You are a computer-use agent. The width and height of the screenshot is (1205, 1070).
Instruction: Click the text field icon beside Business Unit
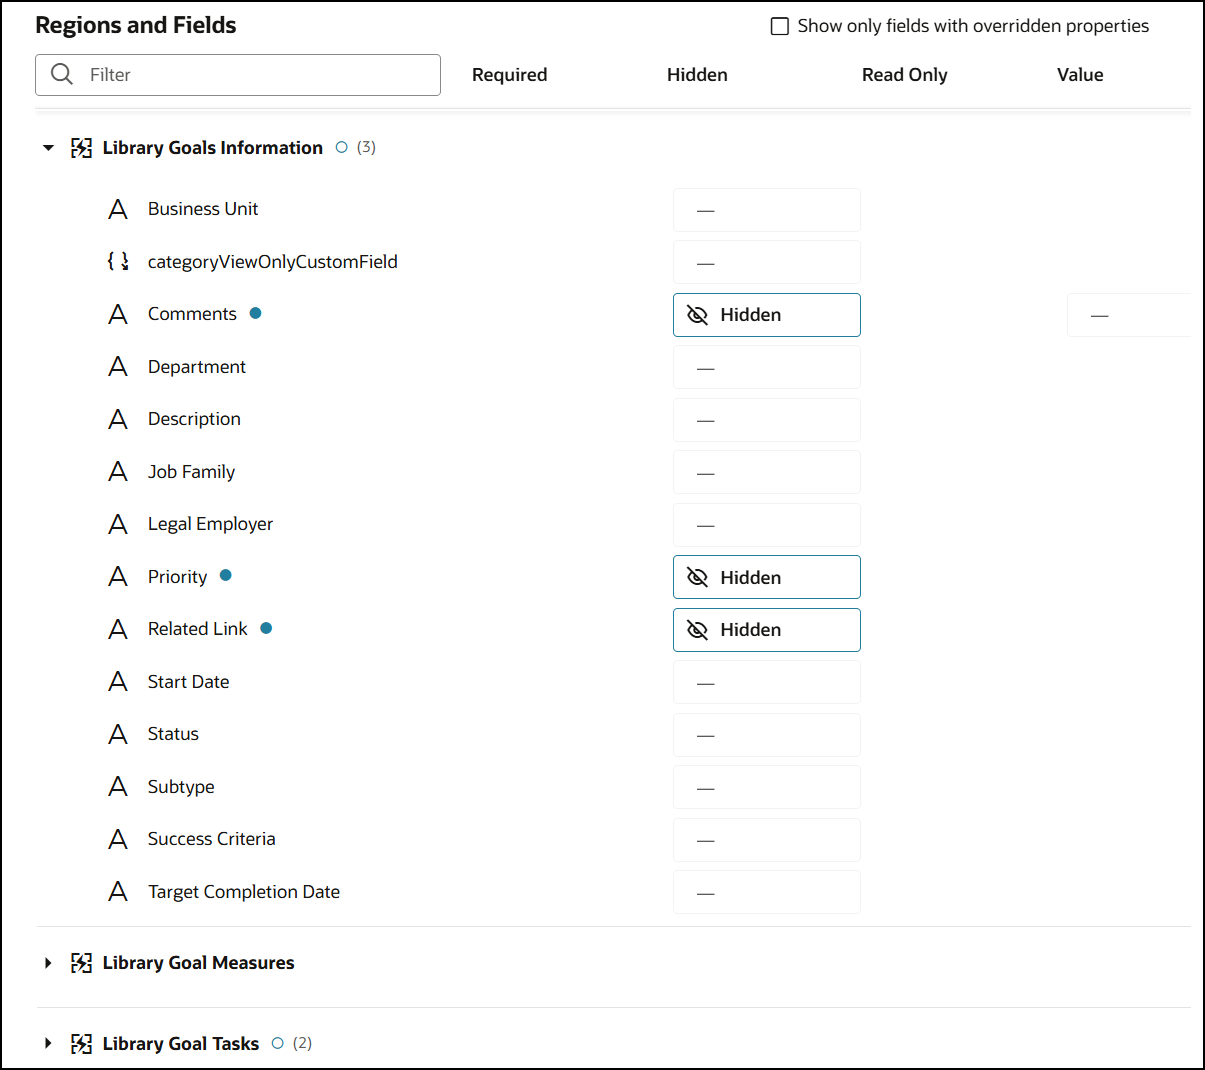[x=118, y=209]
